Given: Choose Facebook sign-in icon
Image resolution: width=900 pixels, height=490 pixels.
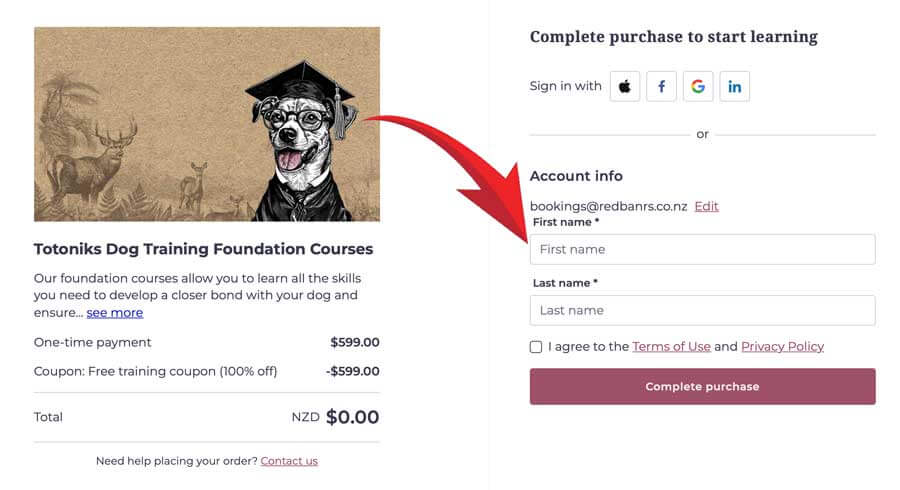Looking at the screenshot, I should [x=661, y=86].
